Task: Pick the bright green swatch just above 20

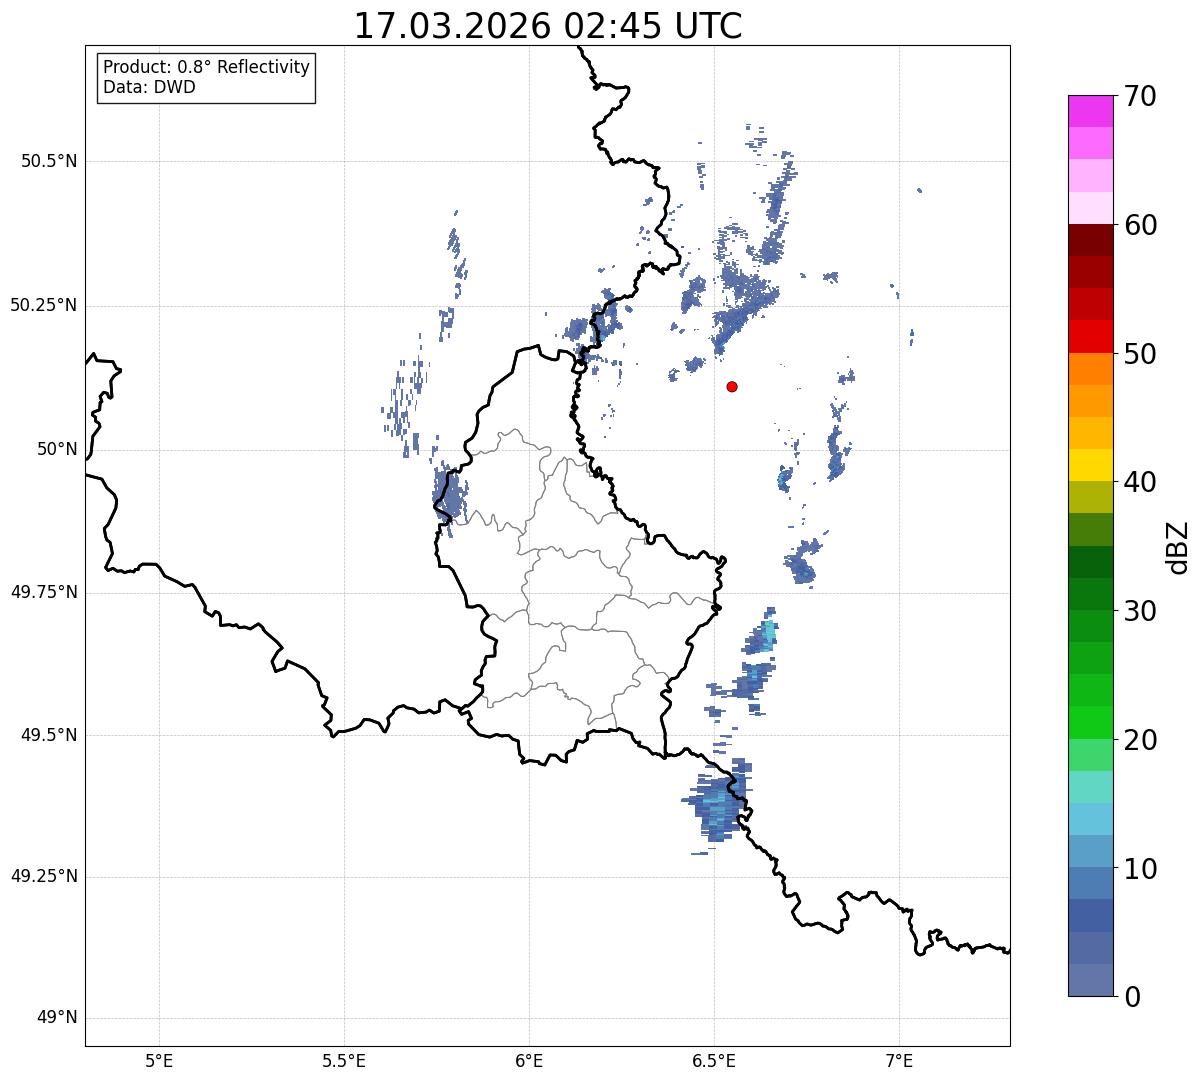Action: (1090, 722)
